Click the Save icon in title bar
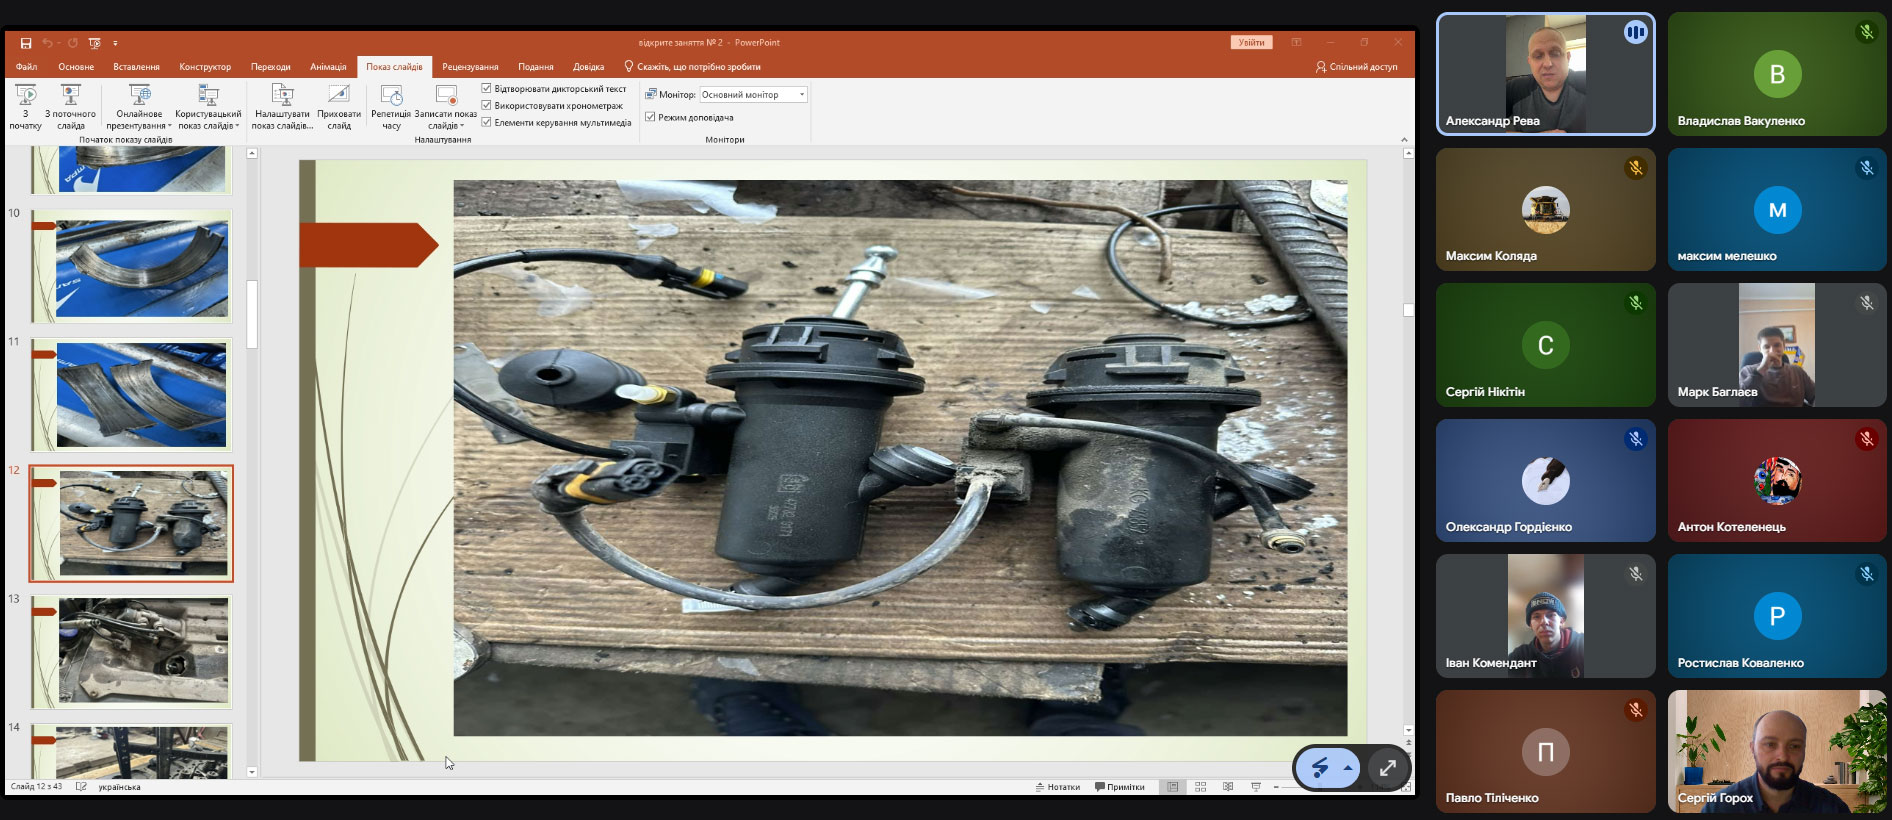Image resolution: width=1892 pixels, height=820 pixels. coord(26,43)
